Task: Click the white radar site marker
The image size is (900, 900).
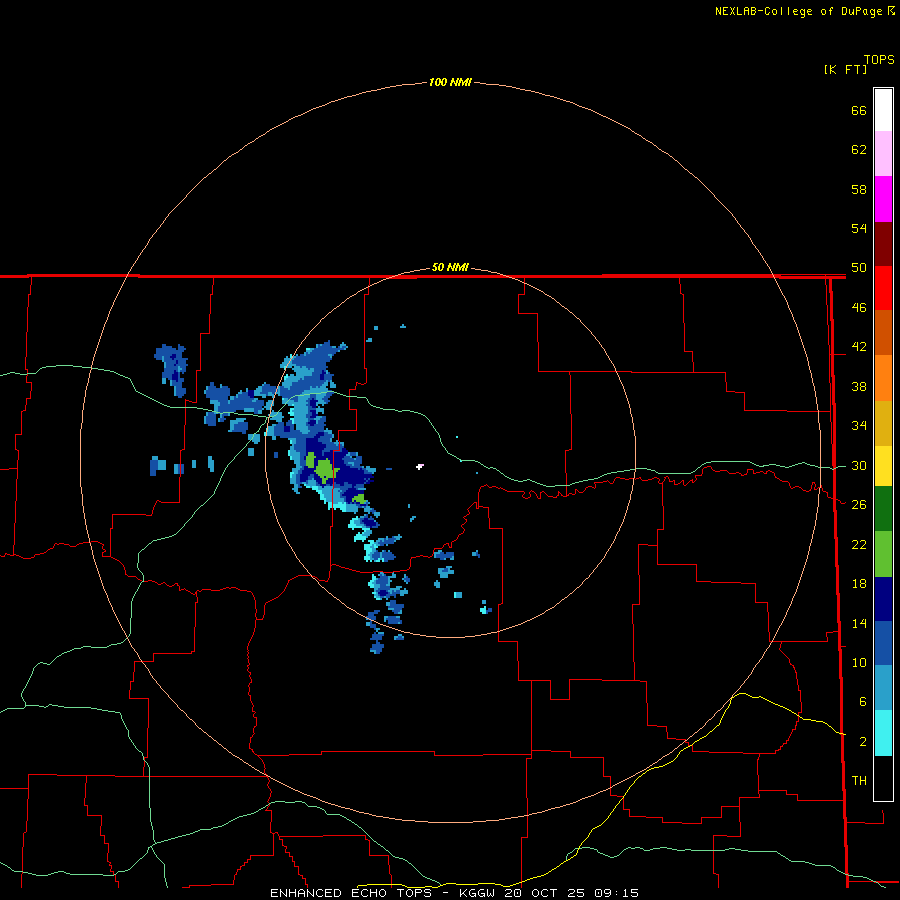Action: pyautogui.click(x=420, y=467)
